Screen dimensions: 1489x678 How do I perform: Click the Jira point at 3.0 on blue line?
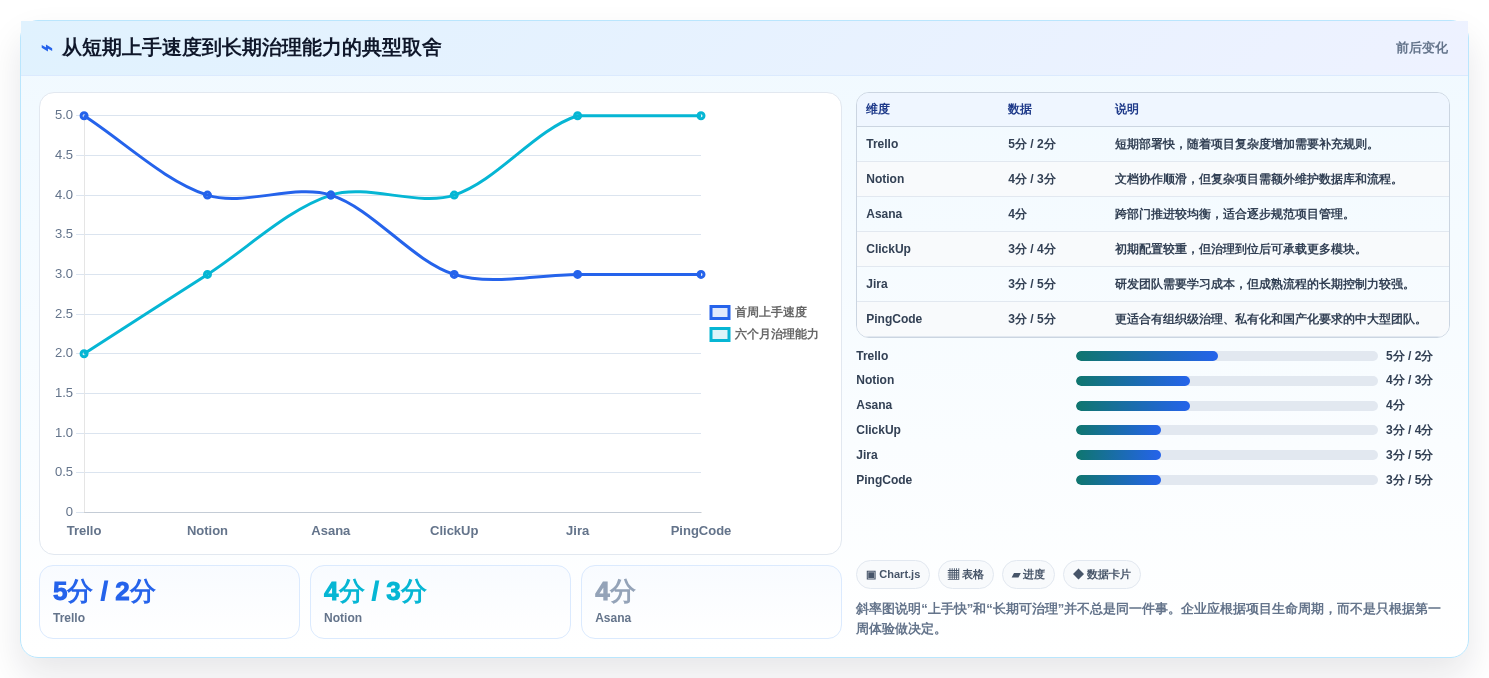click(x=577, y=274)
